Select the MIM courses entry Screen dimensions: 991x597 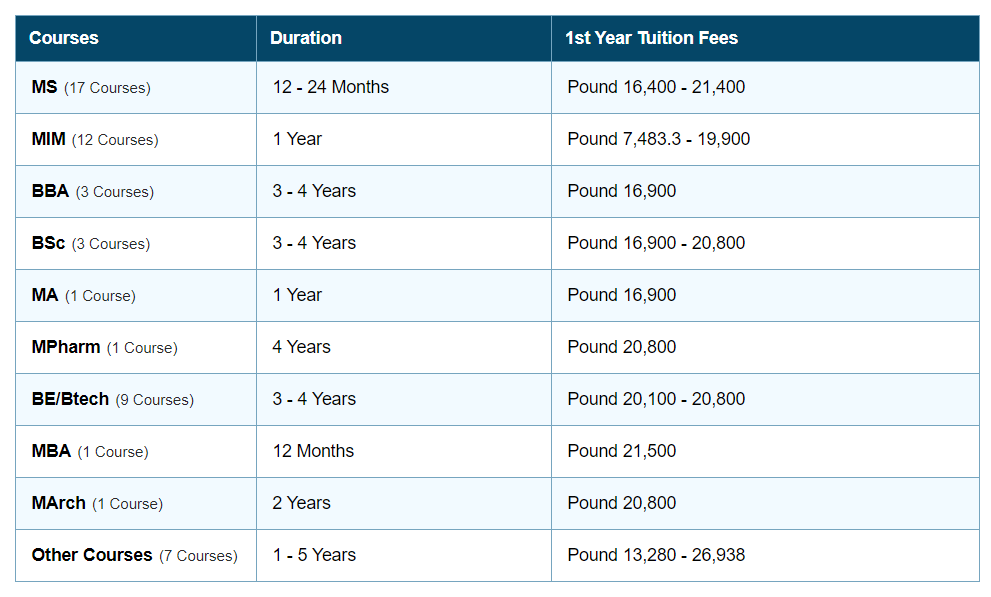pos(49,139)
